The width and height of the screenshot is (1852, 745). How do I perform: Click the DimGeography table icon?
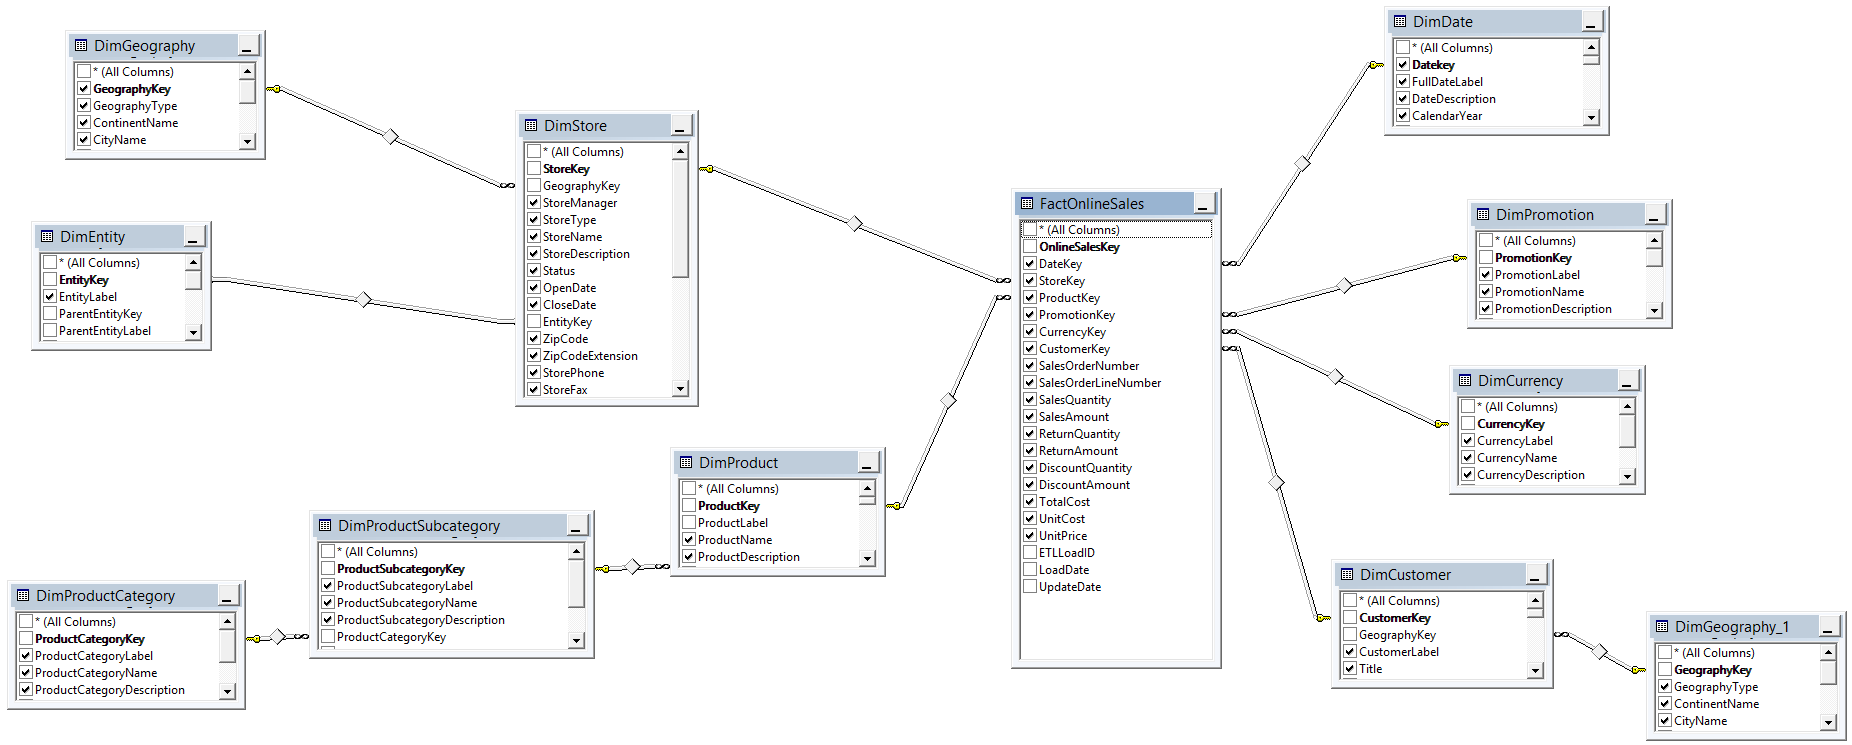[81, 45]
